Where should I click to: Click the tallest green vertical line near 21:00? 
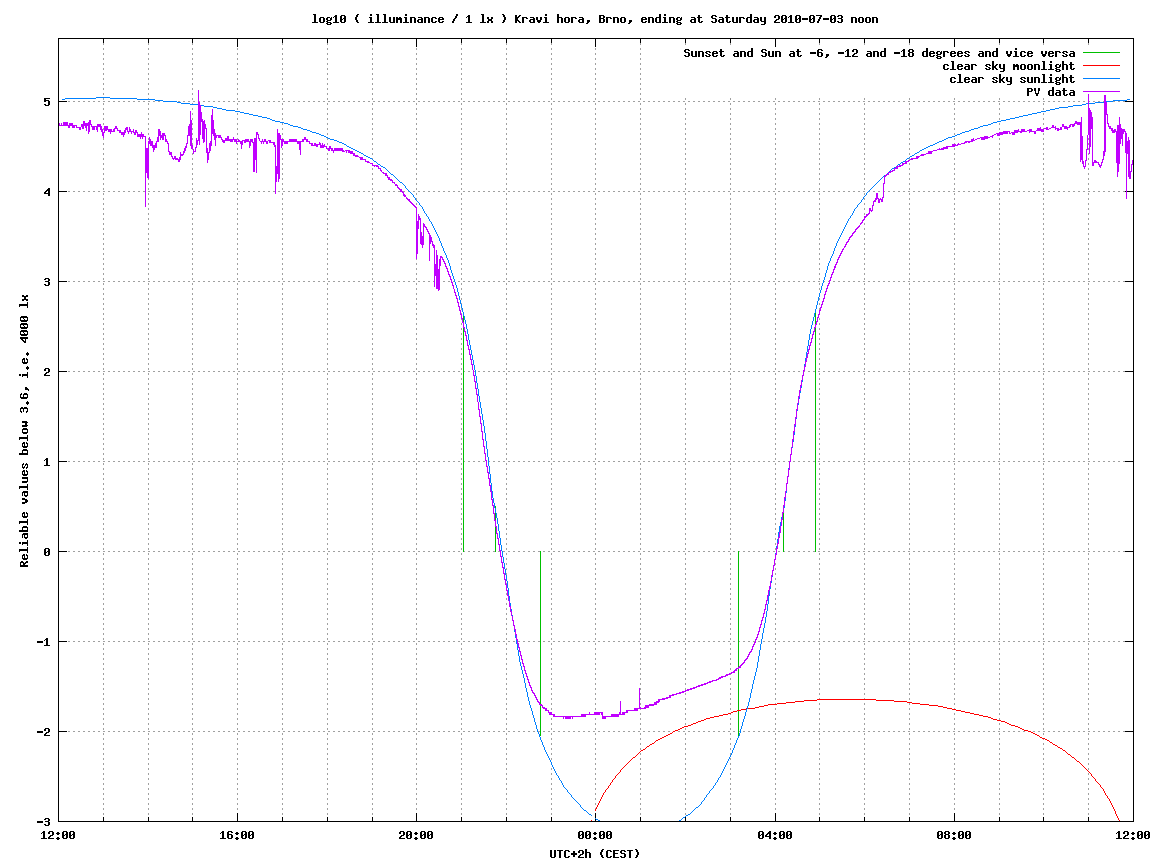pyautogui.click(x=463, y=433)
